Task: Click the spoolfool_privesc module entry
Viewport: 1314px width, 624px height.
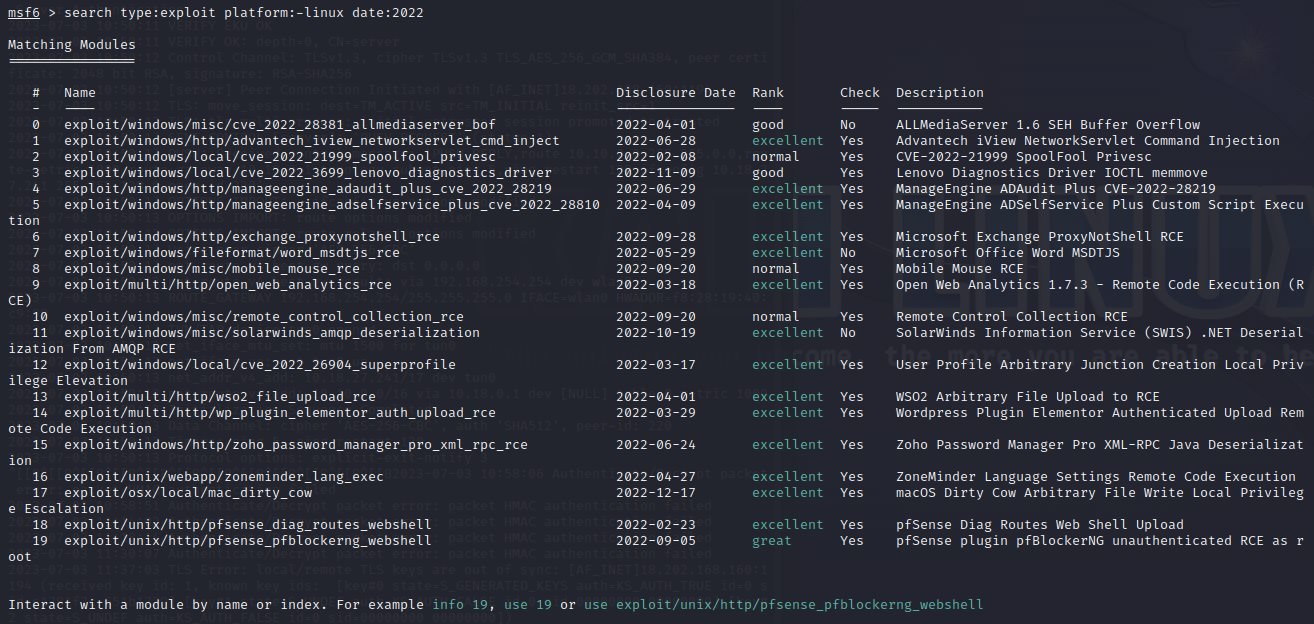Action: pos(280,157)
